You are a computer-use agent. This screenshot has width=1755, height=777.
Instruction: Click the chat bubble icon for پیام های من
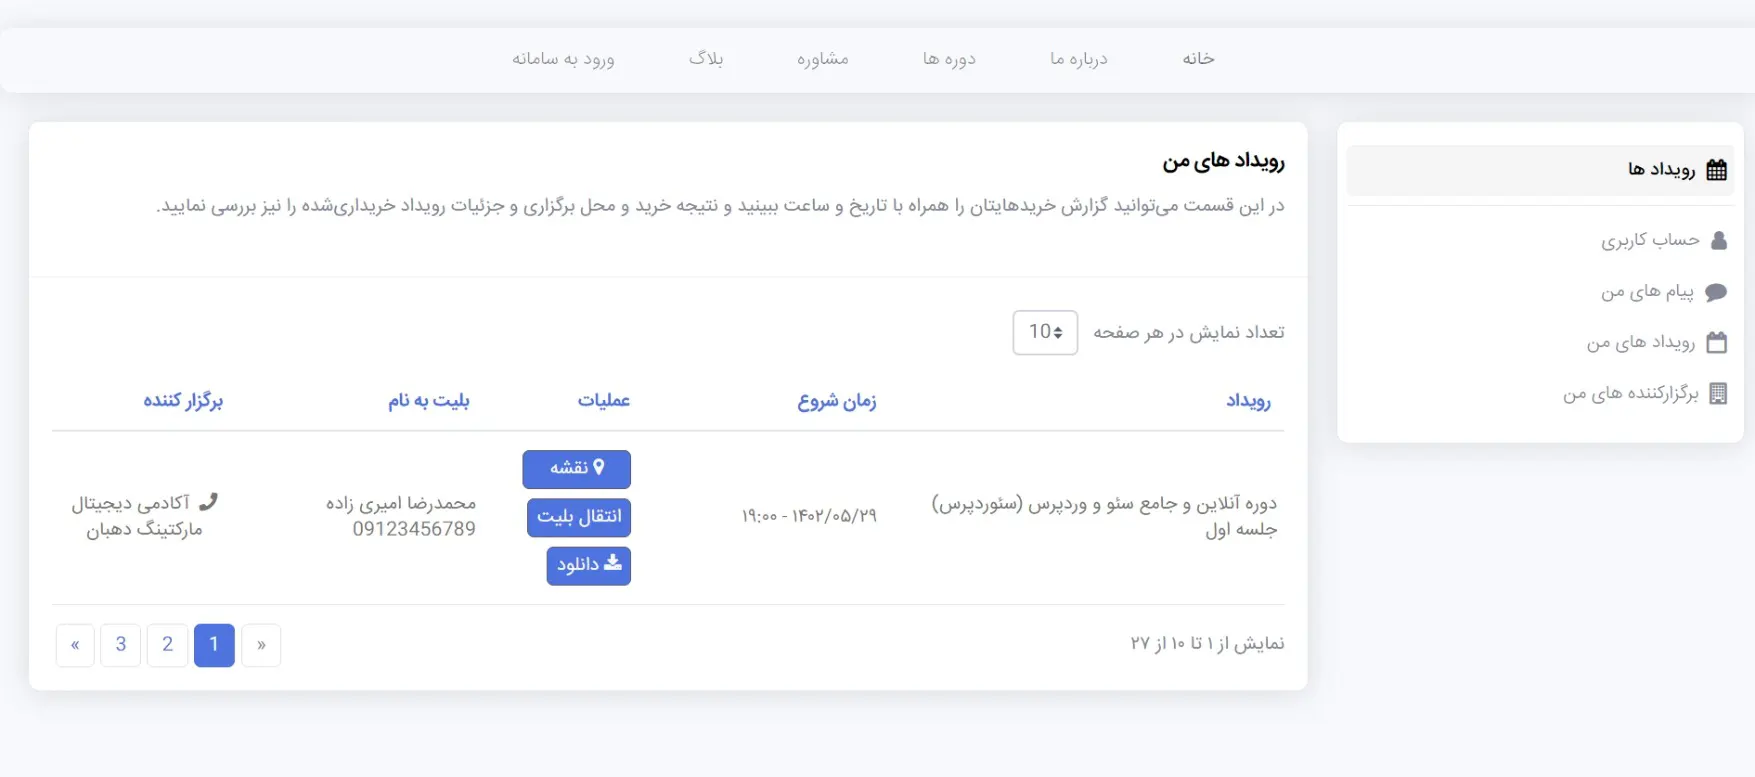(x=1716, y=292)
